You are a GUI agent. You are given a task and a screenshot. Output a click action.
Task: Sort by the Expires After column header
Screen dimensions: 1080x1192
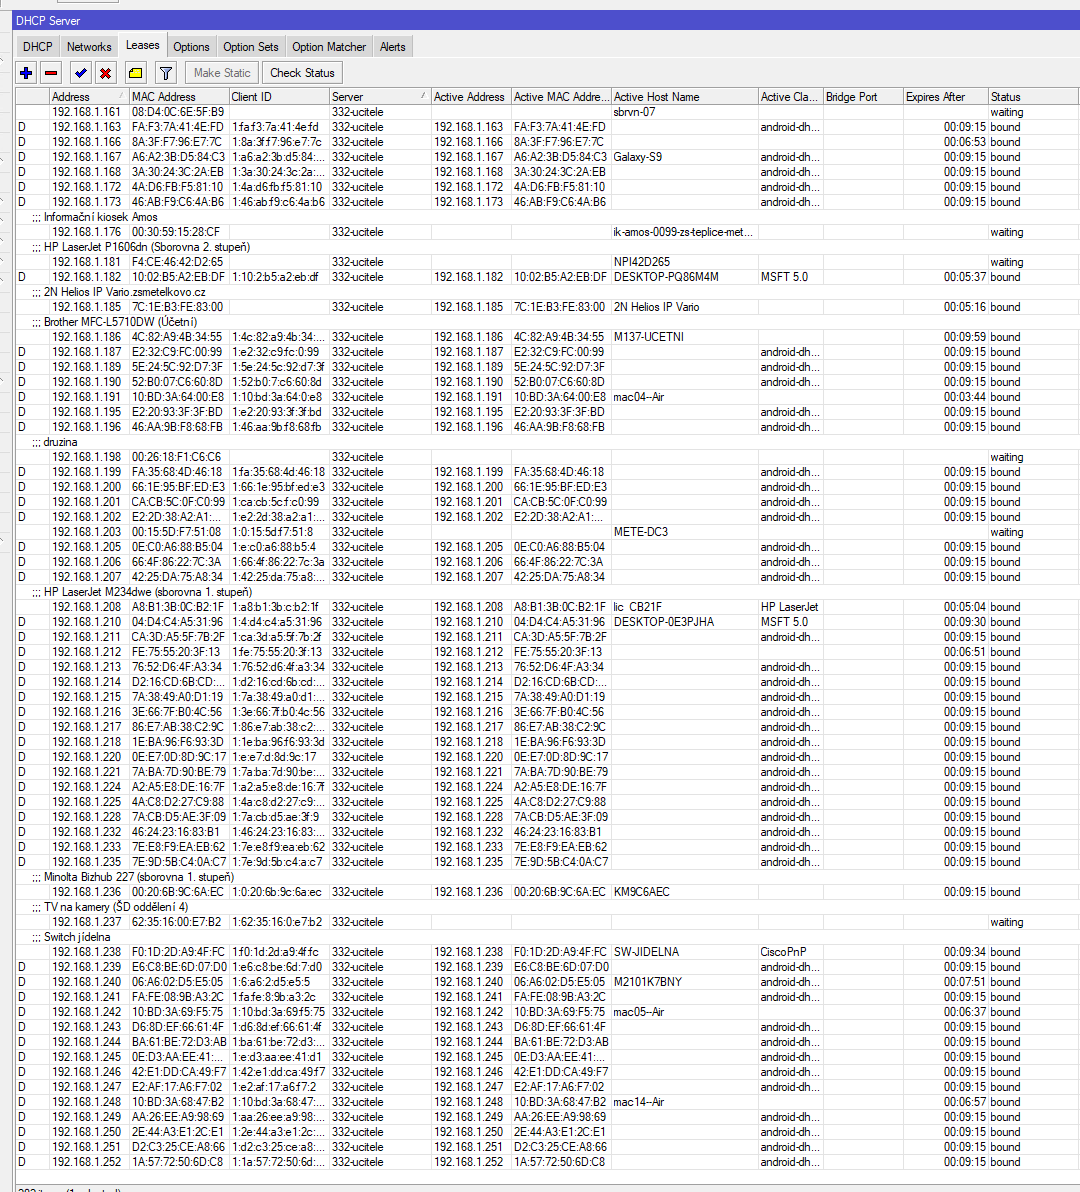click(943, 97)
